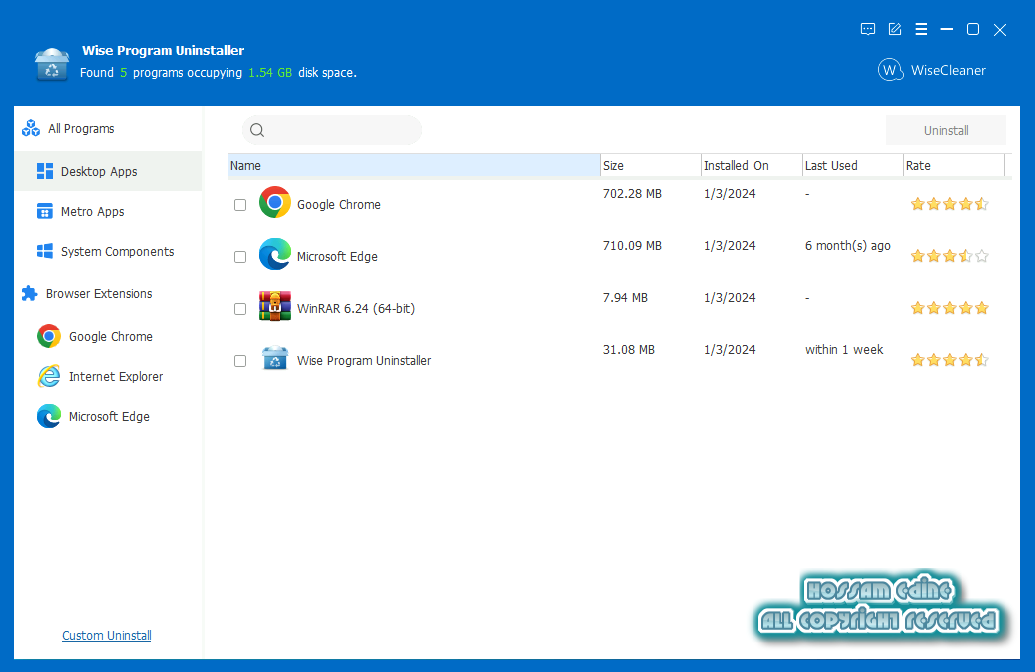1035x672 pixels.
Task: Tick the WinRAR 6.24 checkbox
Action: tap(240, 309)
